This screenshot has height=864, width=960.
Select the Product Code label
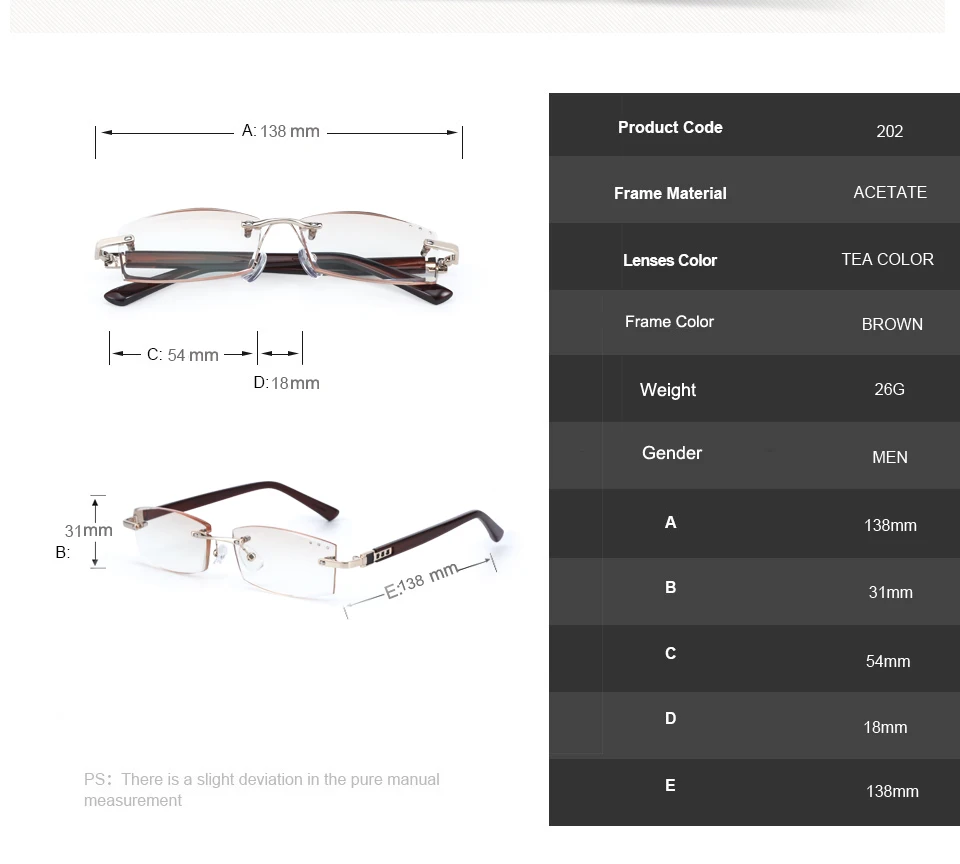670,127
